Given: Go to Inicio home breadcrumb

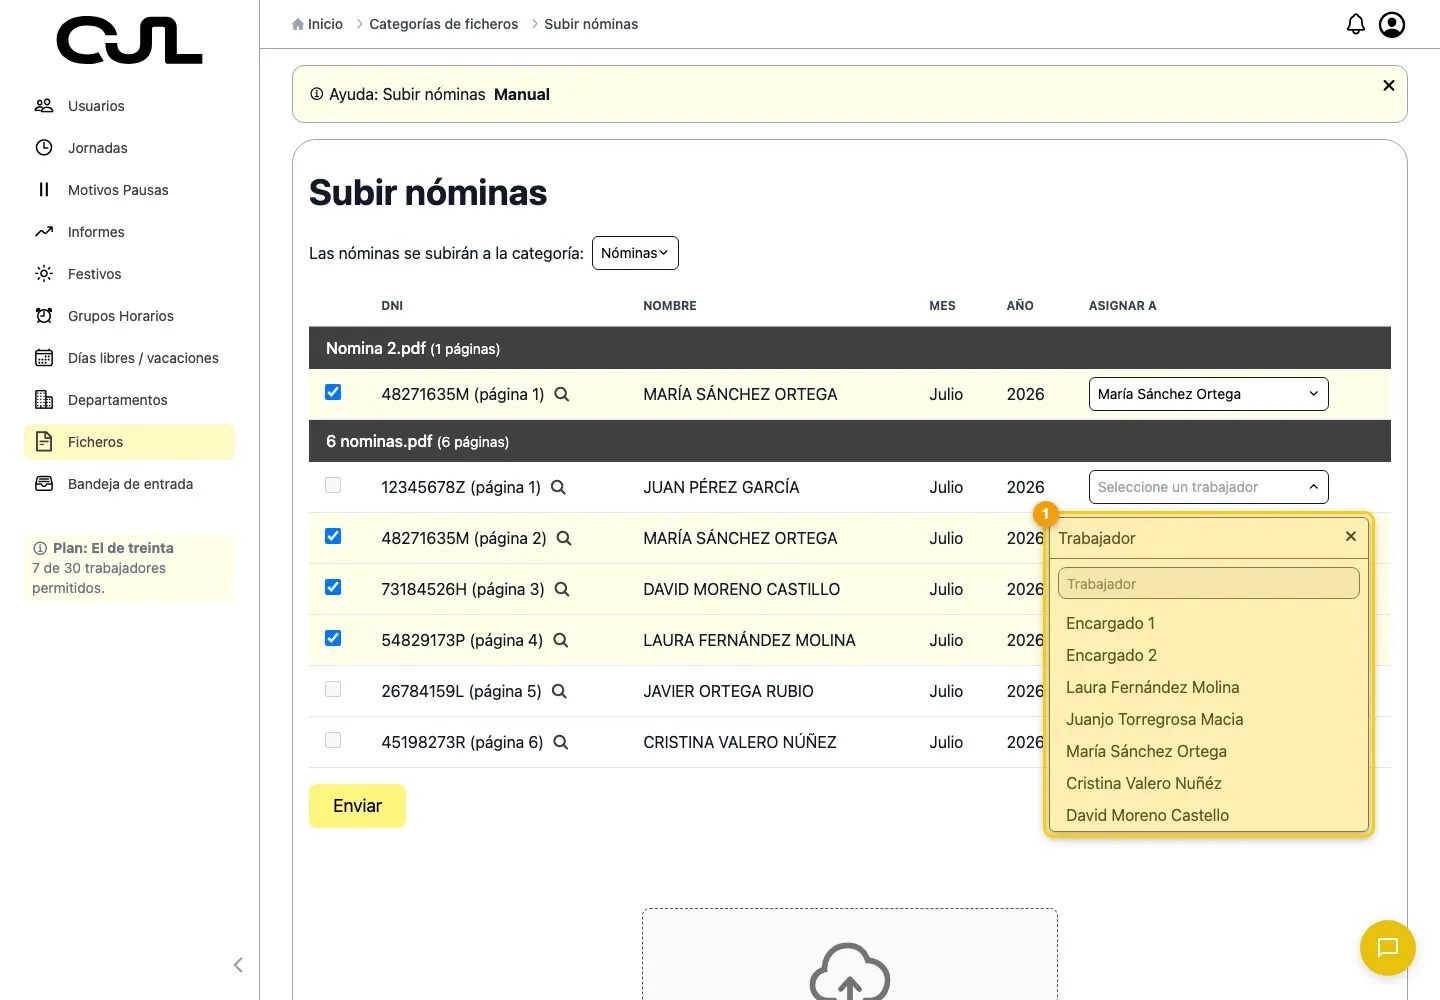Looking at the screenshot, I should [317, 24].
